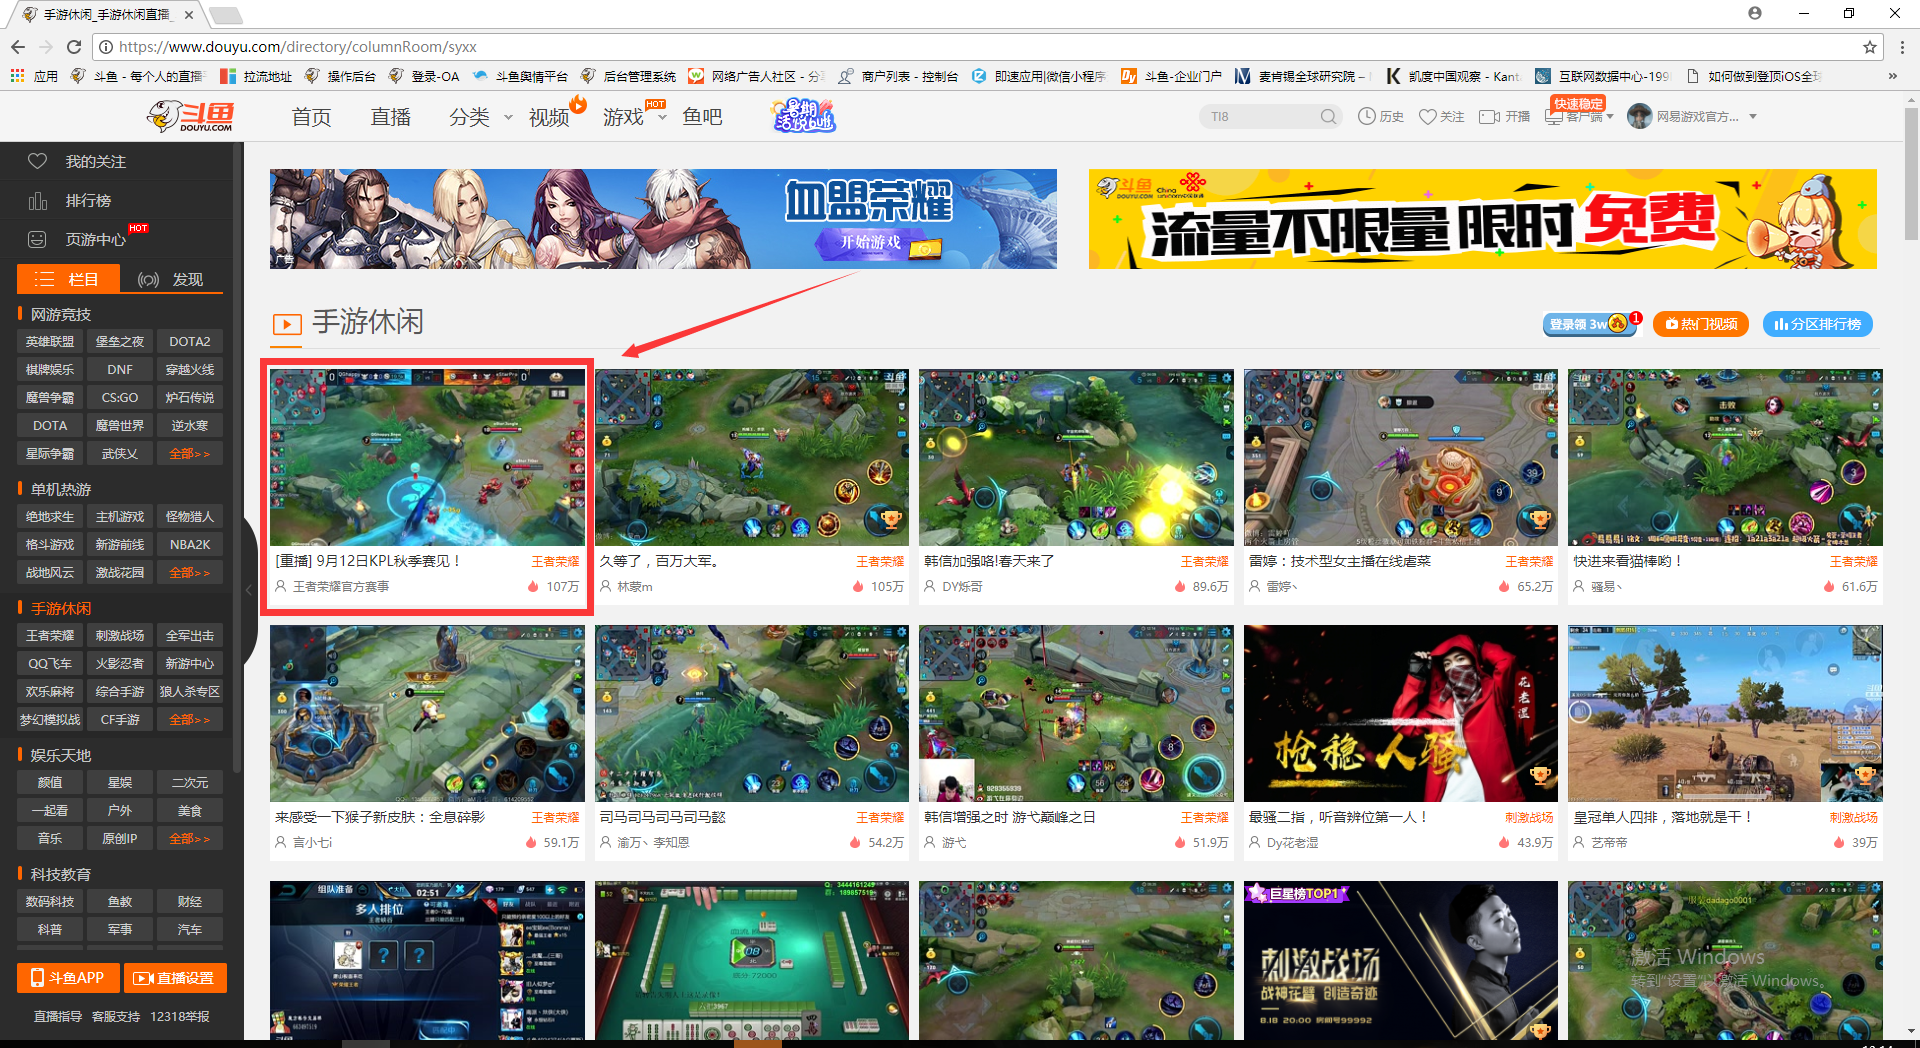Click the 分区排行榜 button
Screen dimensions: 1920x1048
click(x=1817, y=324)
